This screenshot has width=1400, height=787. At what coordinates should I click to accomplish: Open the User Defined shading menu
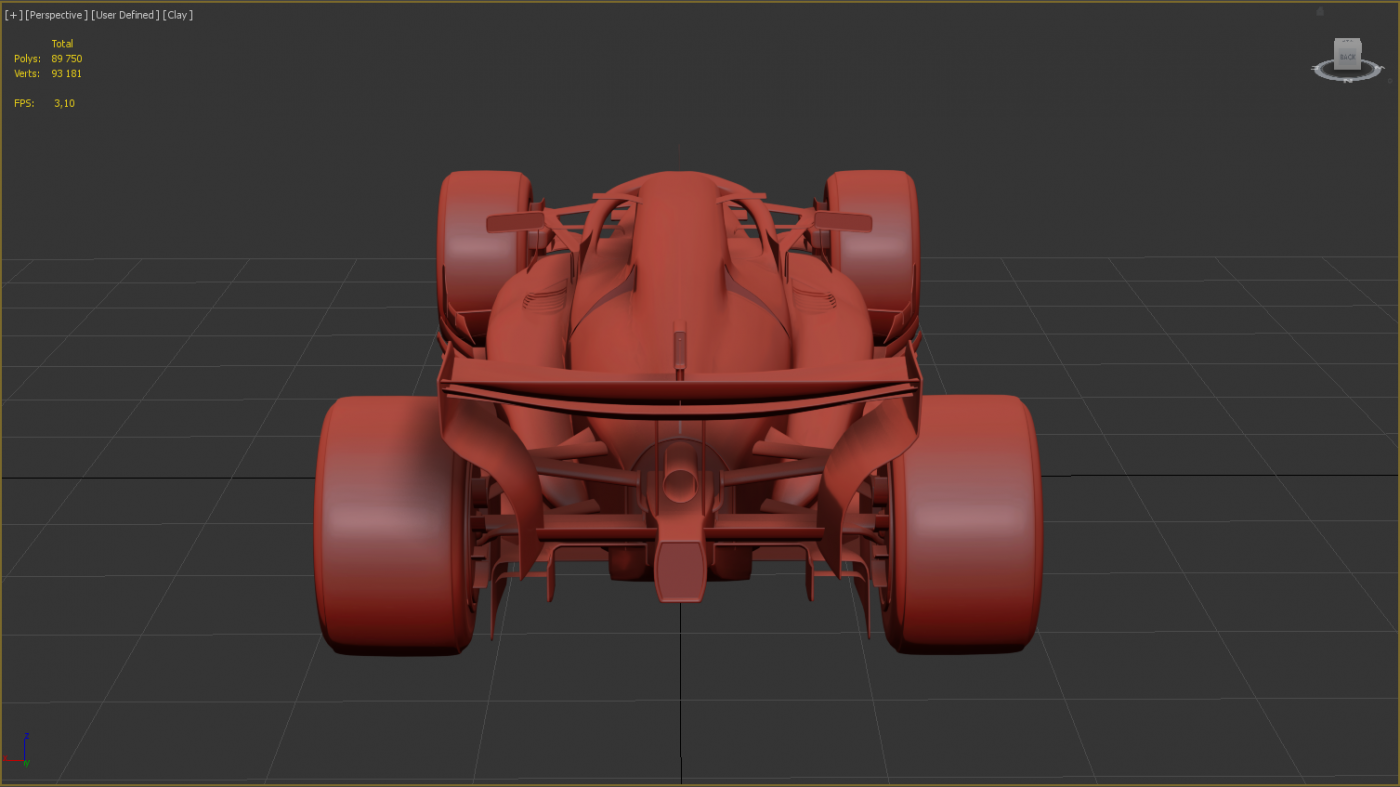click(125, 15)
